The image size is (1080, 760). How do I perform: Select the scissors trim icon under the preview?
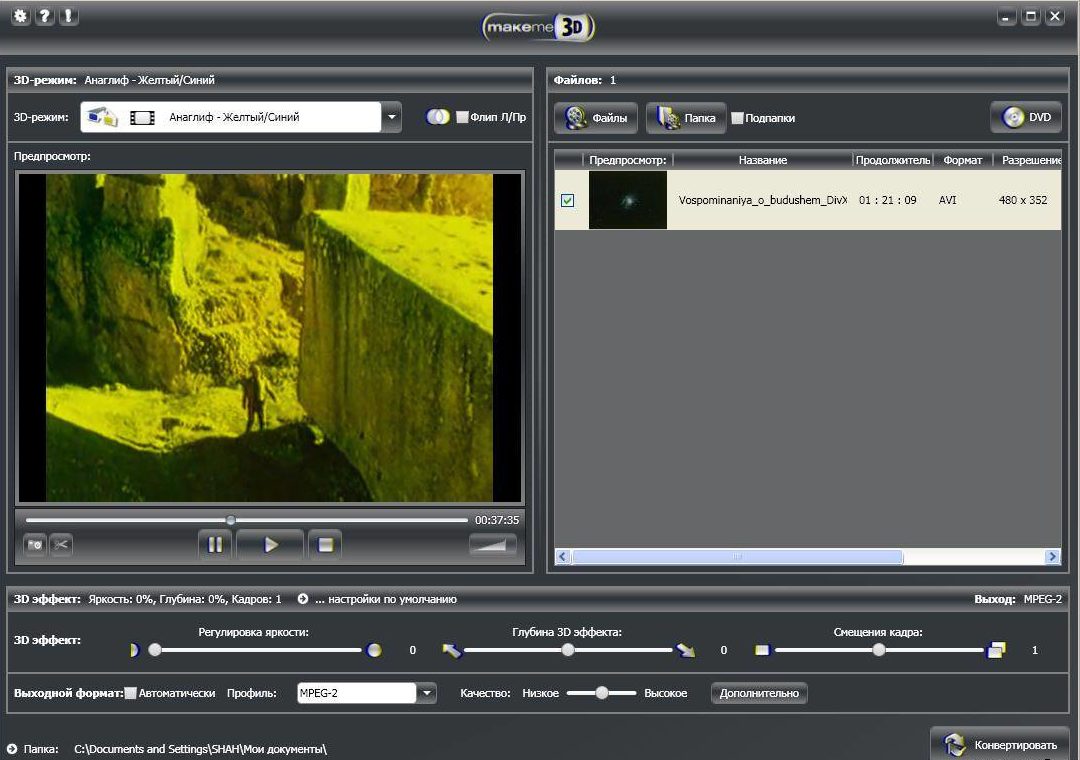(x=61, y=545)
